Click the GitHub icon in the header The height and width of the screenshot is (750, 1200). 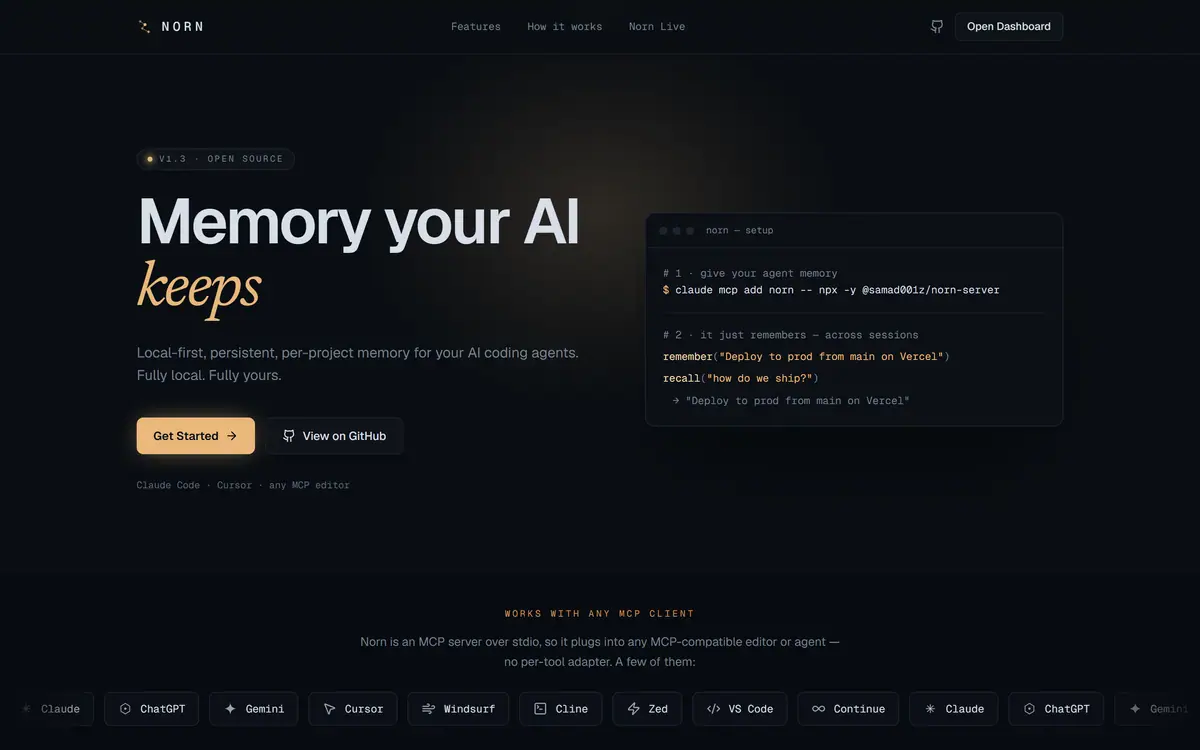point(937,27)
